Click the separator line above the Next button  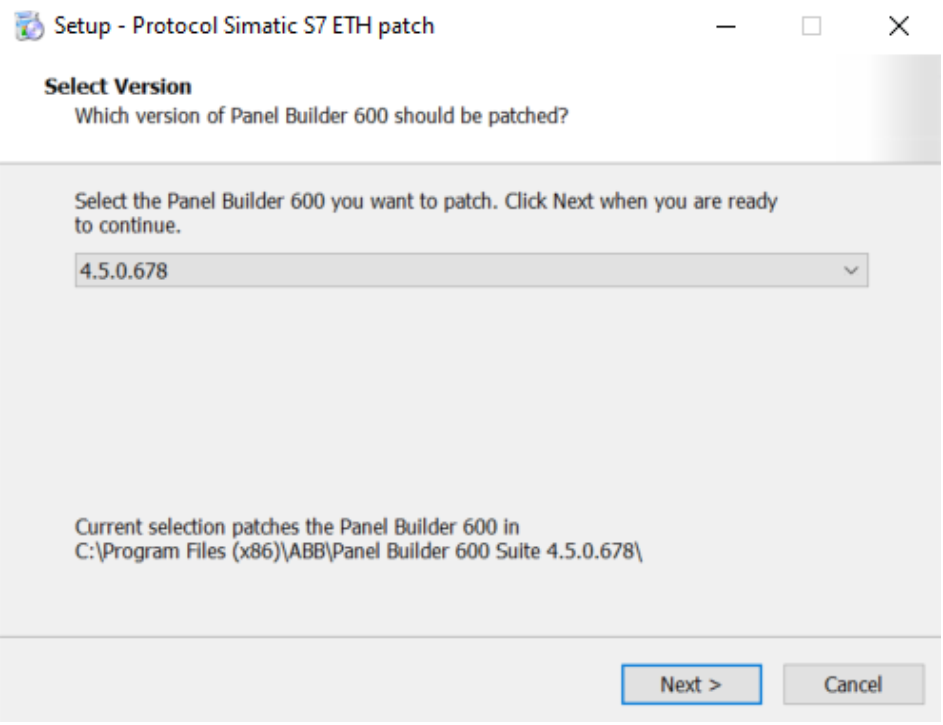tap(470, 636)
